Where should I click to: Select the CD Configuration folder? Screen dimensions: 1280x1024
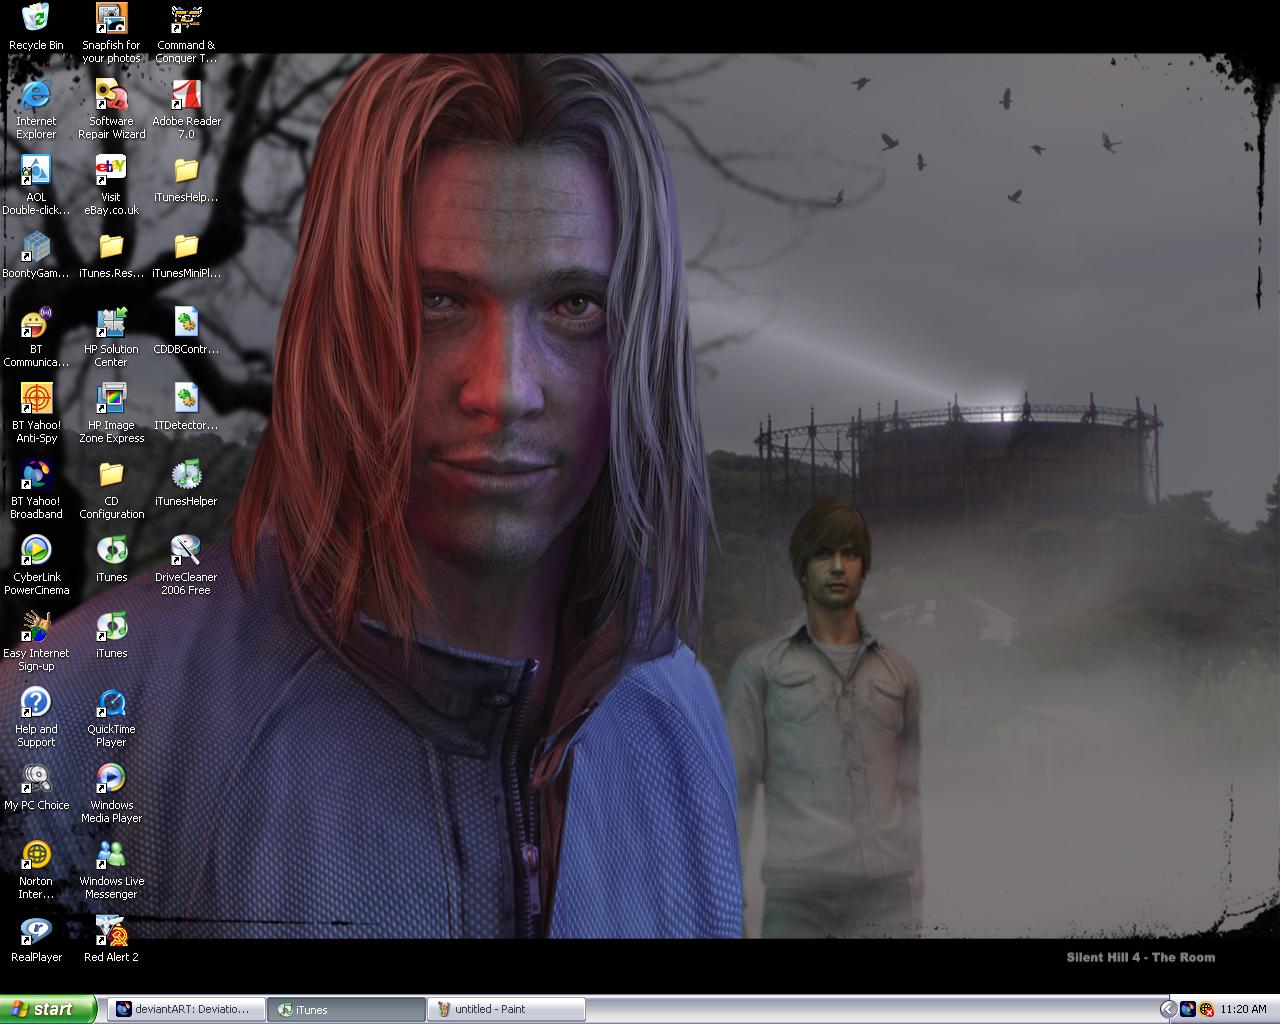coord(111,489)
